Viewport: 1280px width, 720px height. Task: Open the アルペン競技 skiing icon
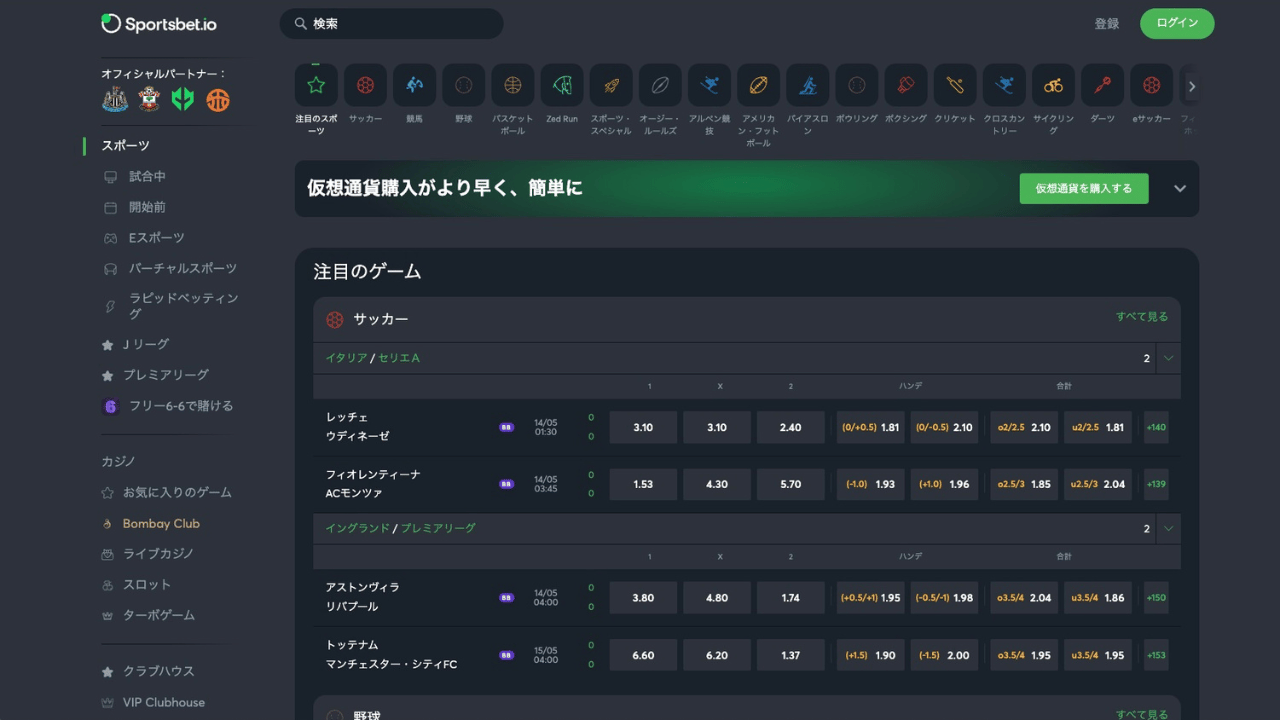pos(709,85)
